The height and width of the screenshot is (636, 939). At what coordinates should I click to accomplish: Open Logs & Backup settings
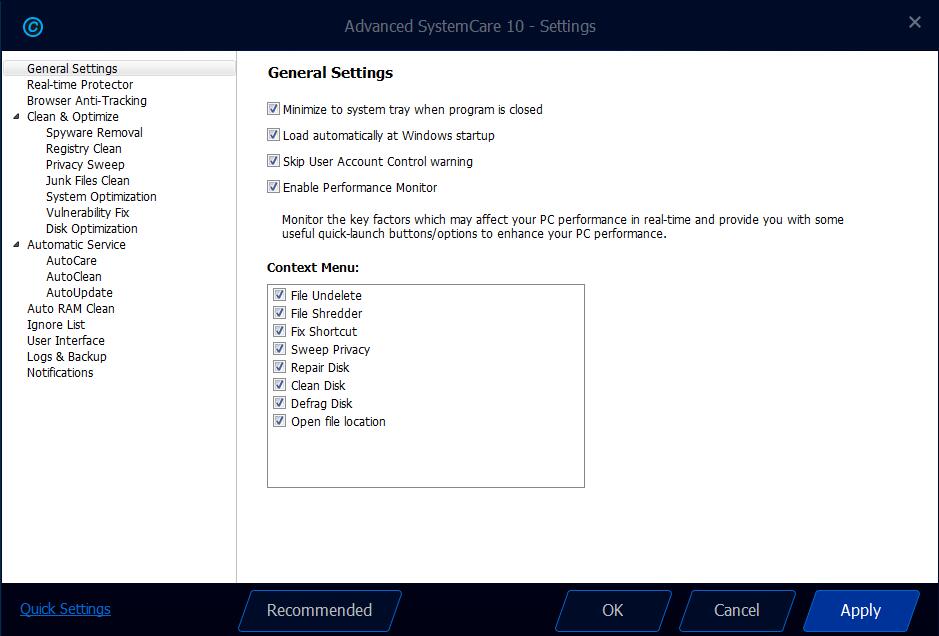click(x=66, y=356)
